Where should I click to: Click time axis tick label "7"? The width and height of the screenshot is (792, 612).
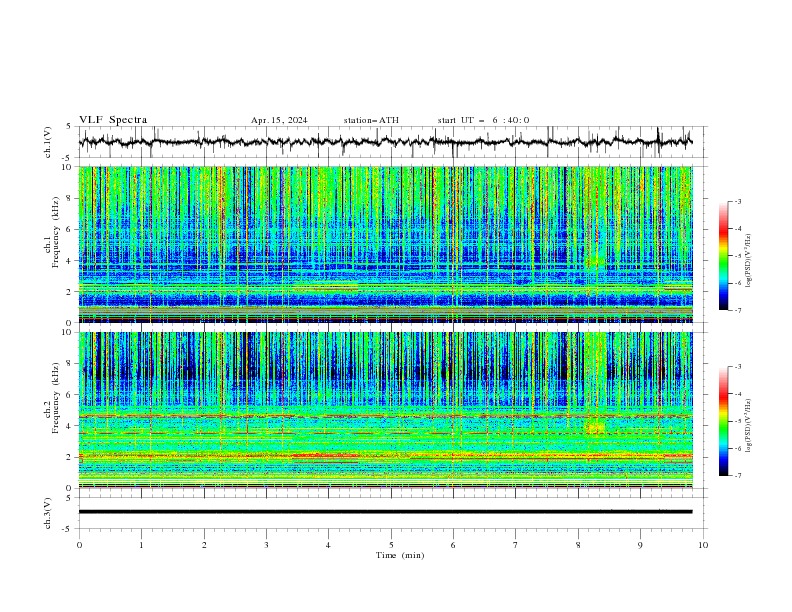click(x=516, y=545)
